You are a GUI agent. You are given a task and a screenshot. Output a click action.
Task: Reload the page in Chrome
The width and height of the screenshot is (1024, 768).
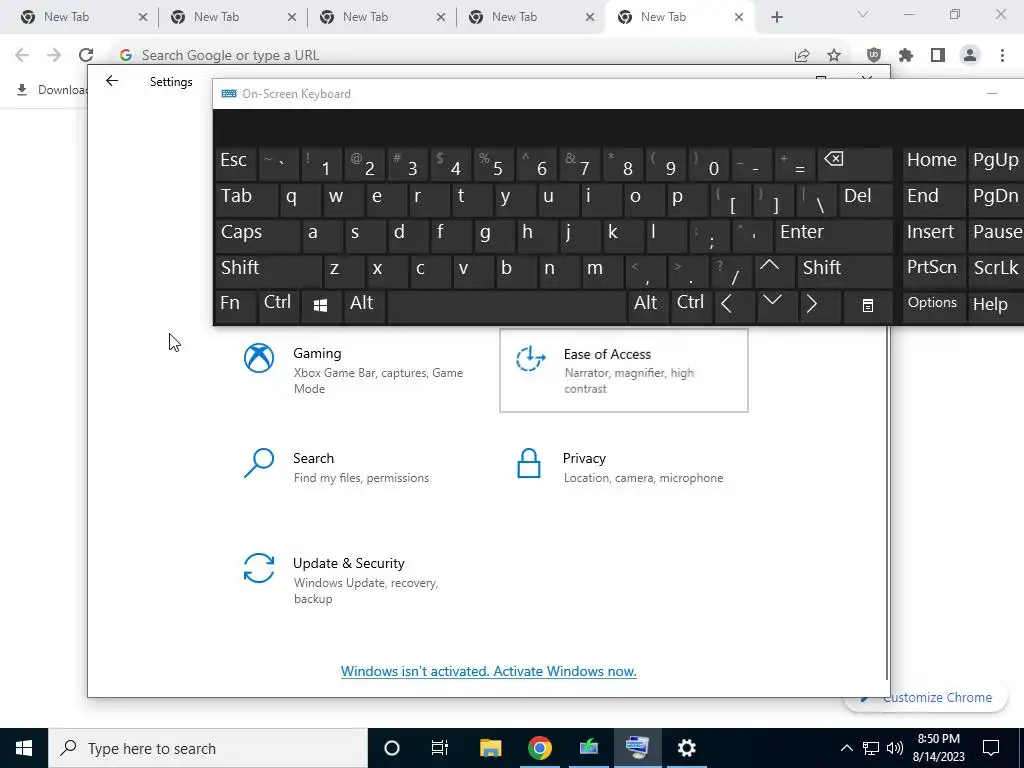point(86,55)
